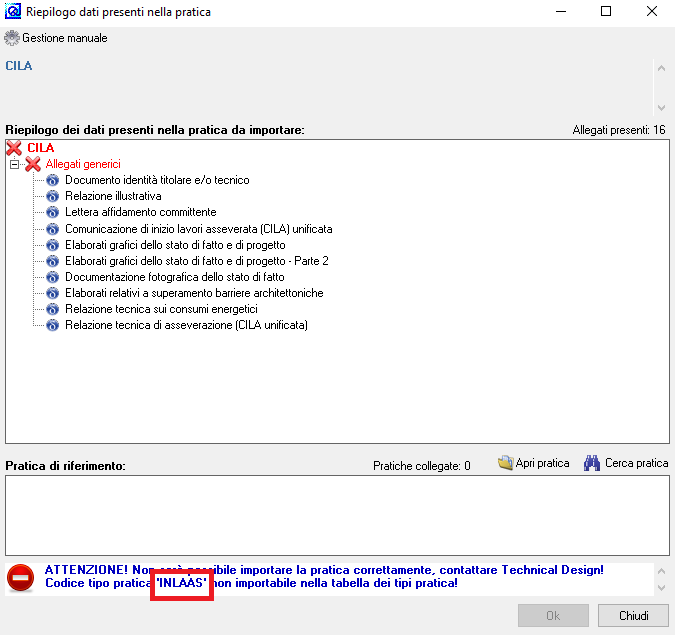Screen dimensions: 675x635
Task: Click scroll down arrow of CILA description area
Action: pos(662,108)
